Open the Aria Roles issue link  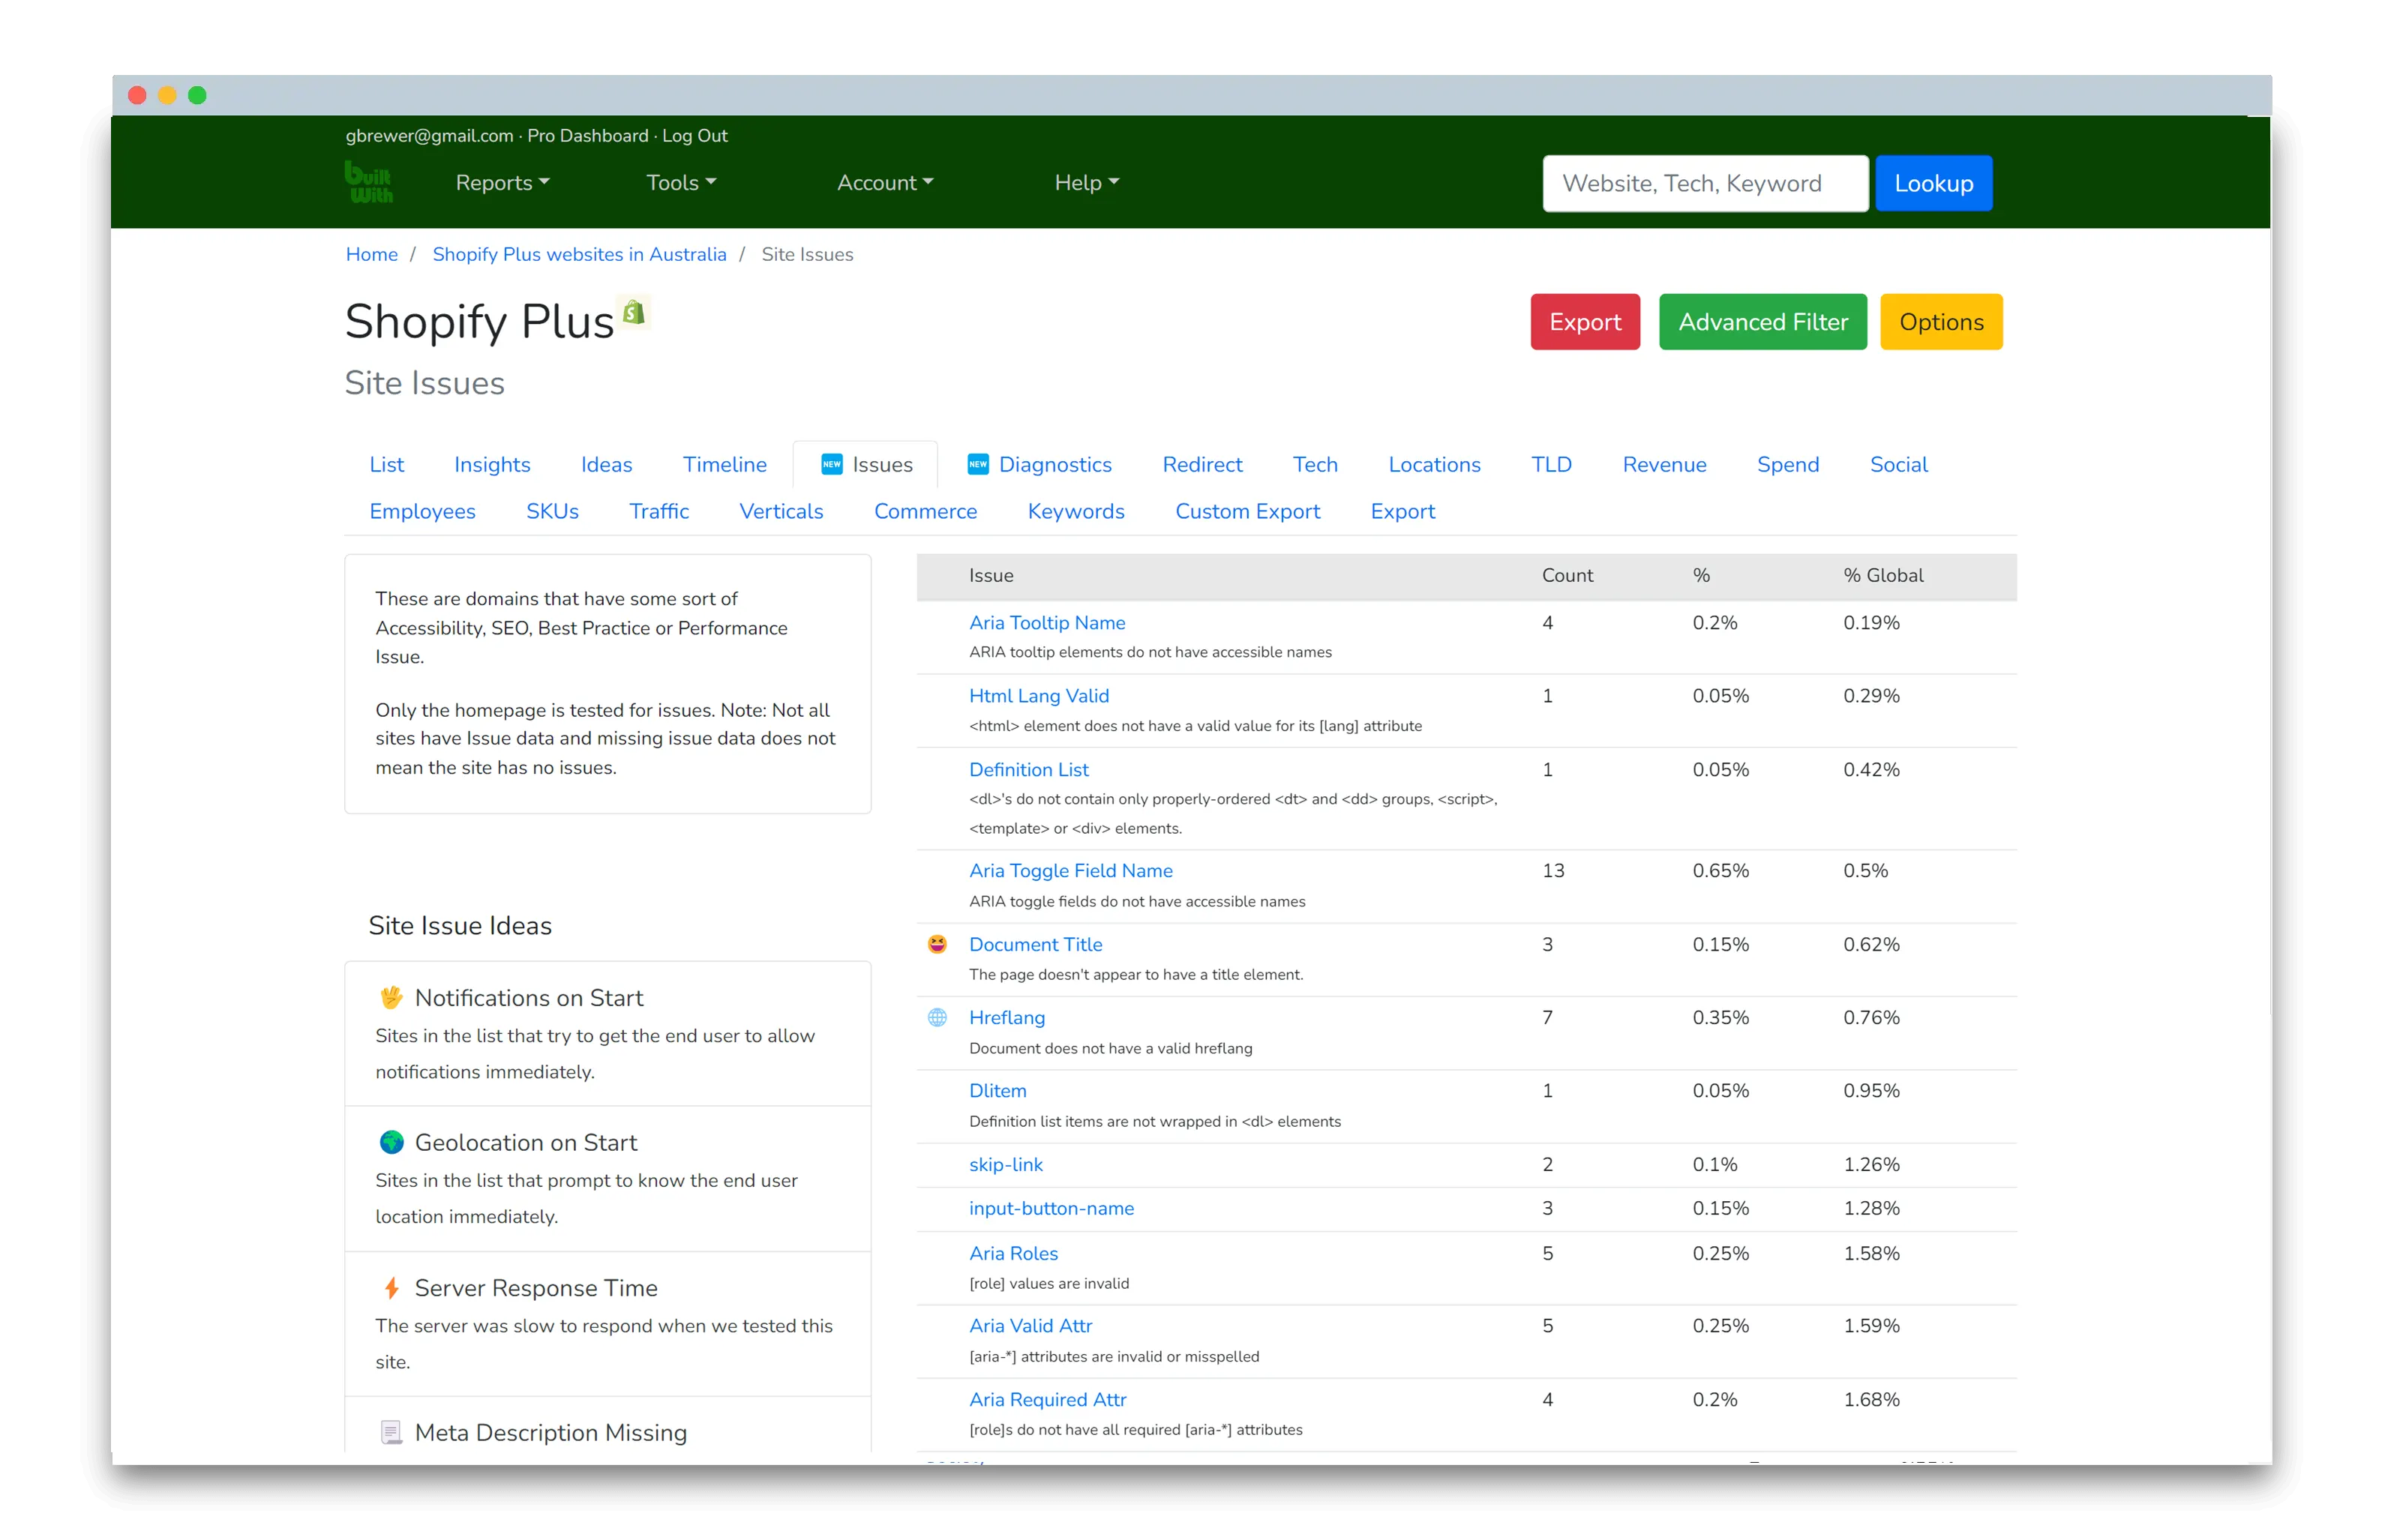click(x=1013, y=1253)
